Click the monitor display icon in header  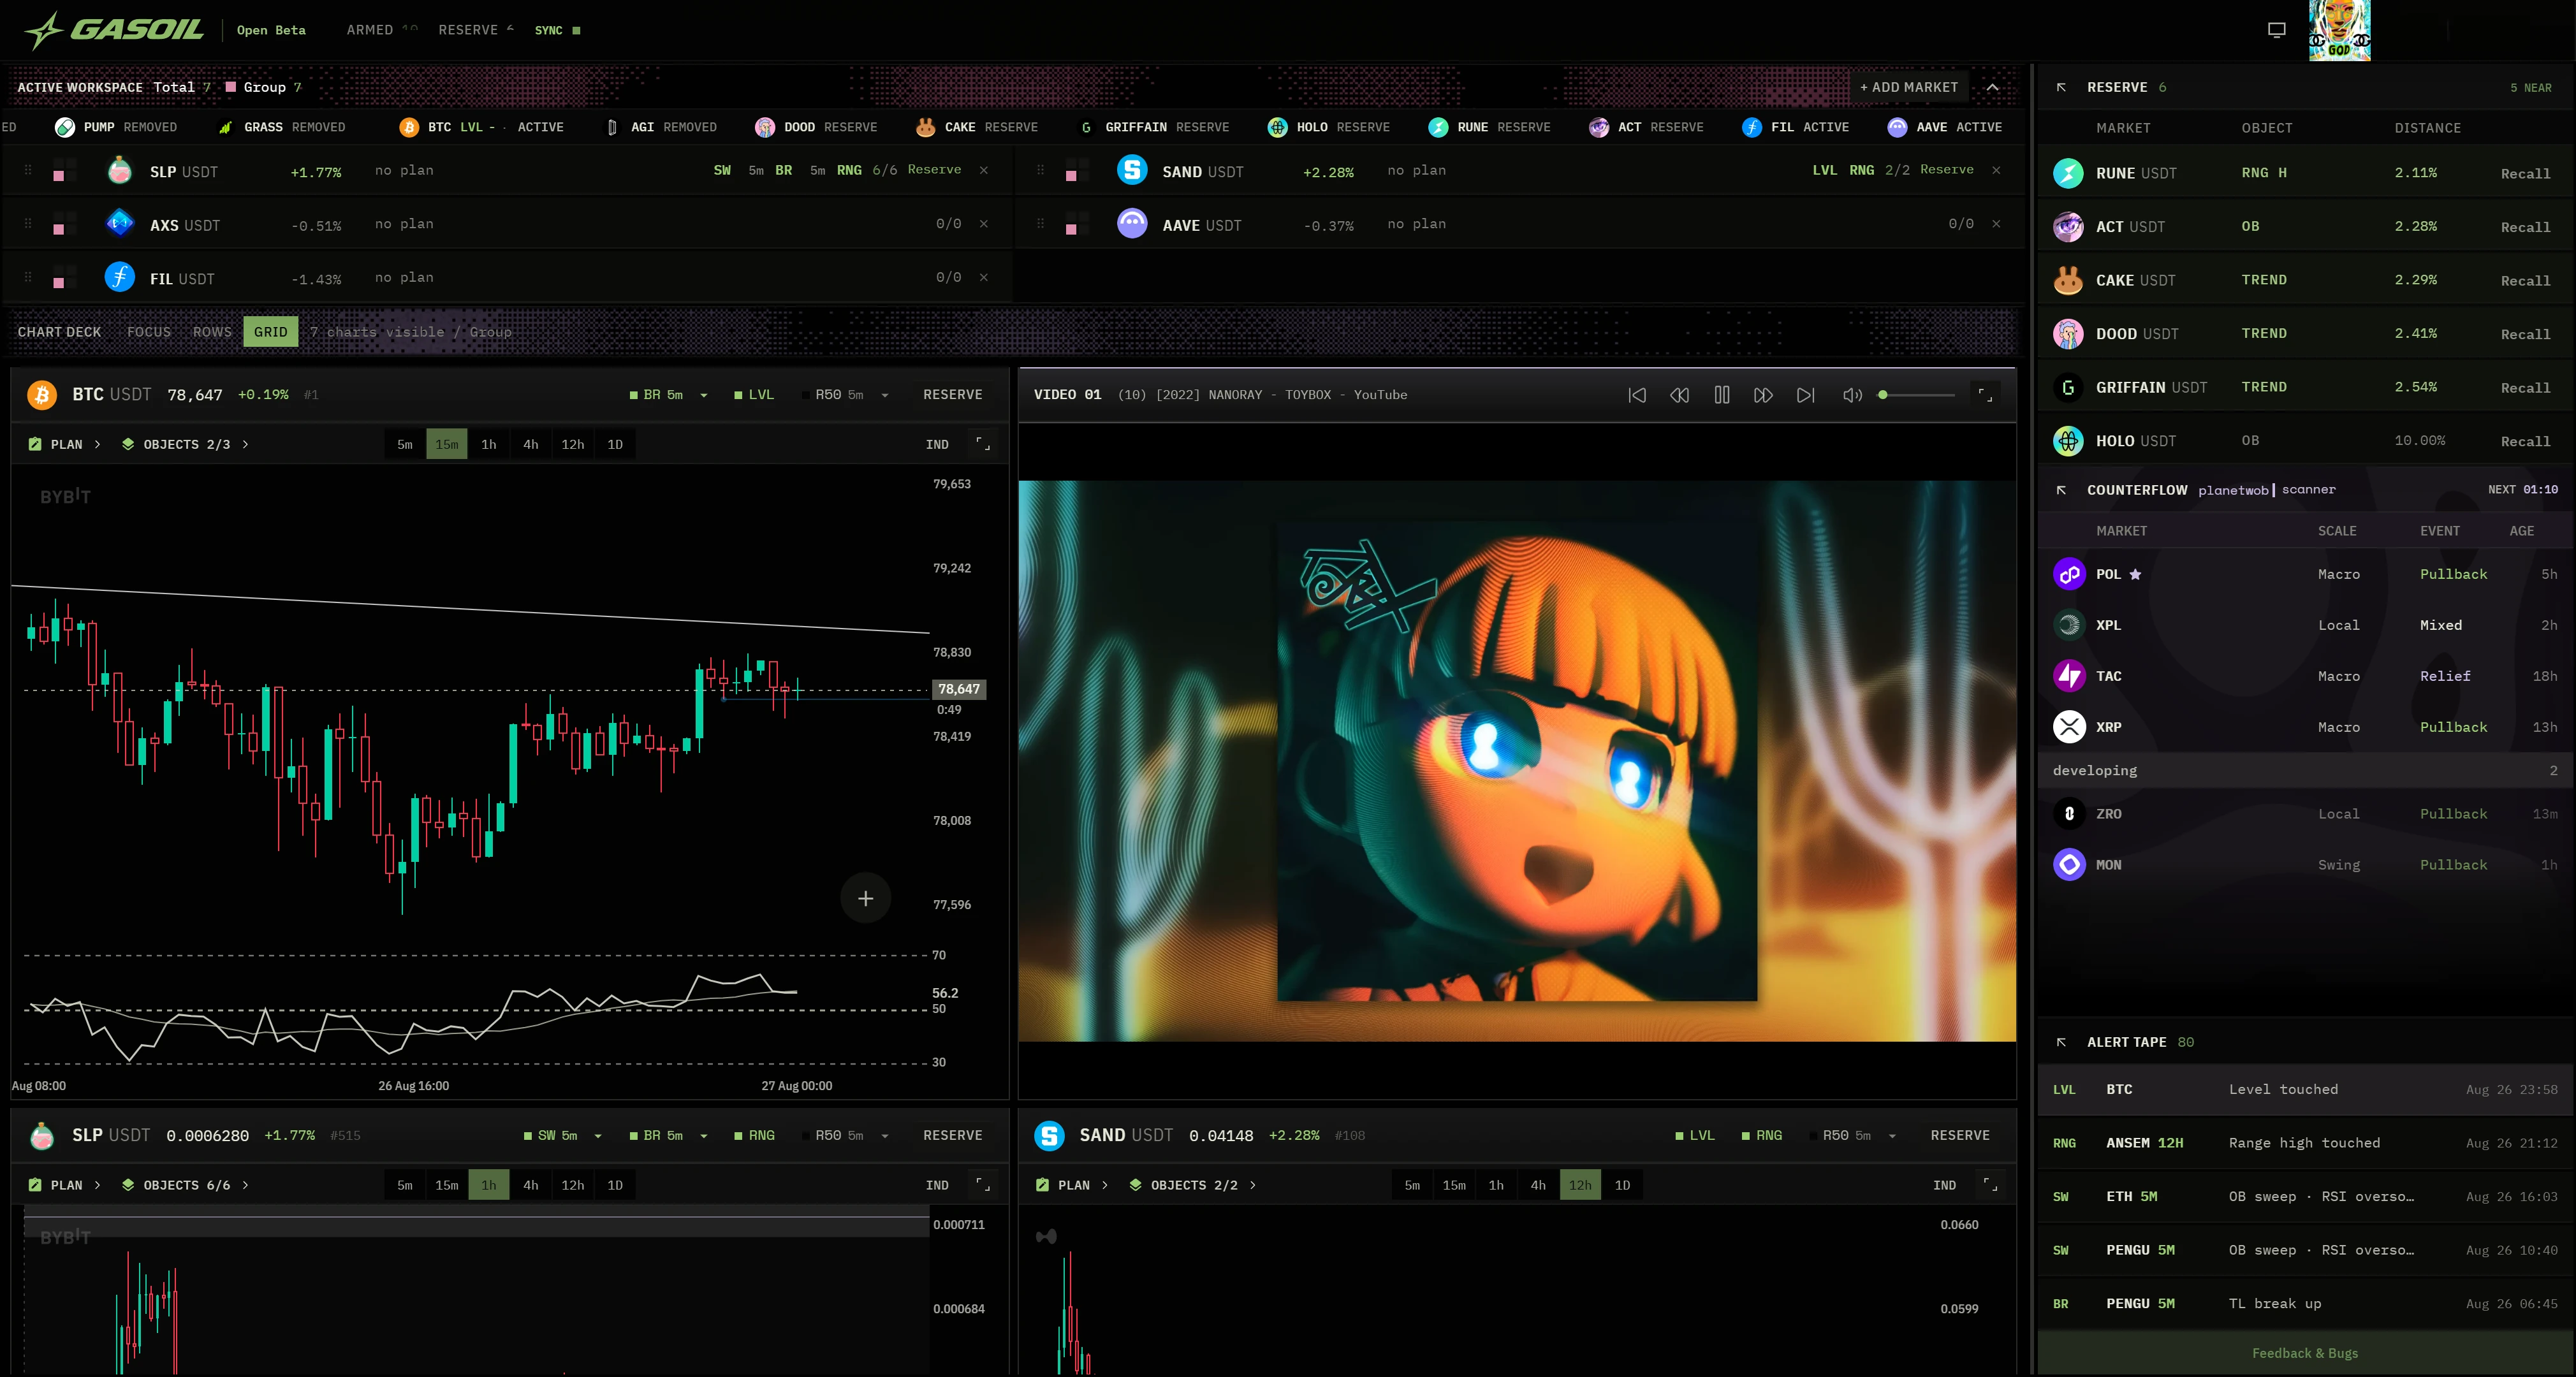2276,30
